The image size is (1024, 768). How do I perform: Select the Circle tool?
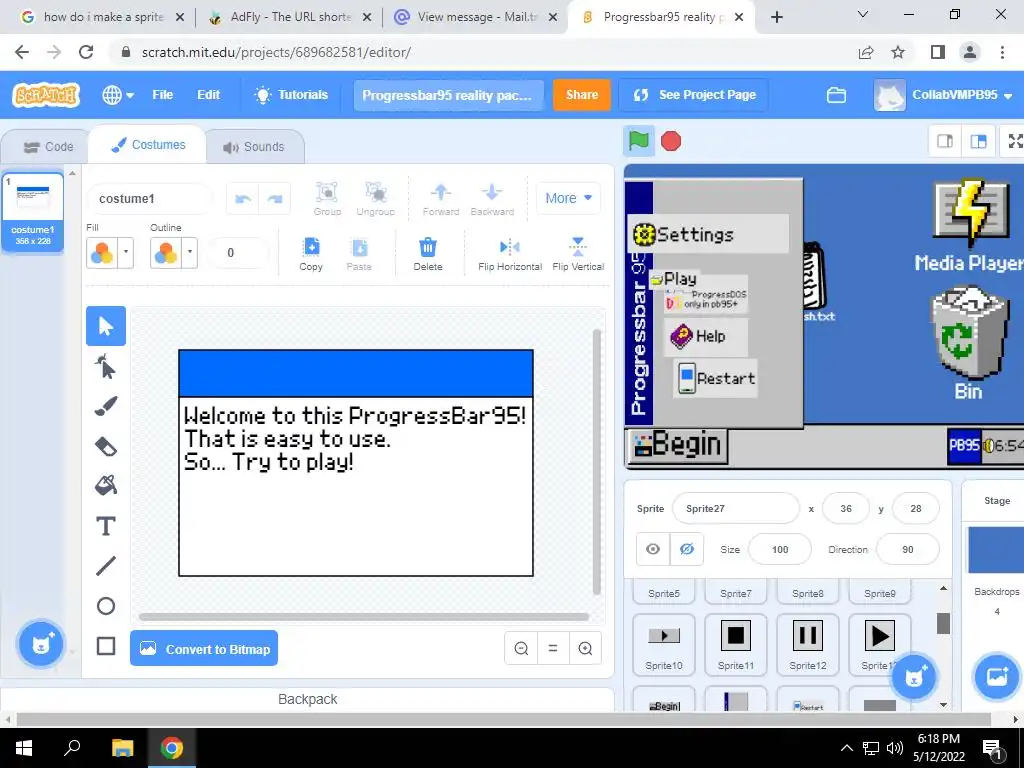[106, 606]
